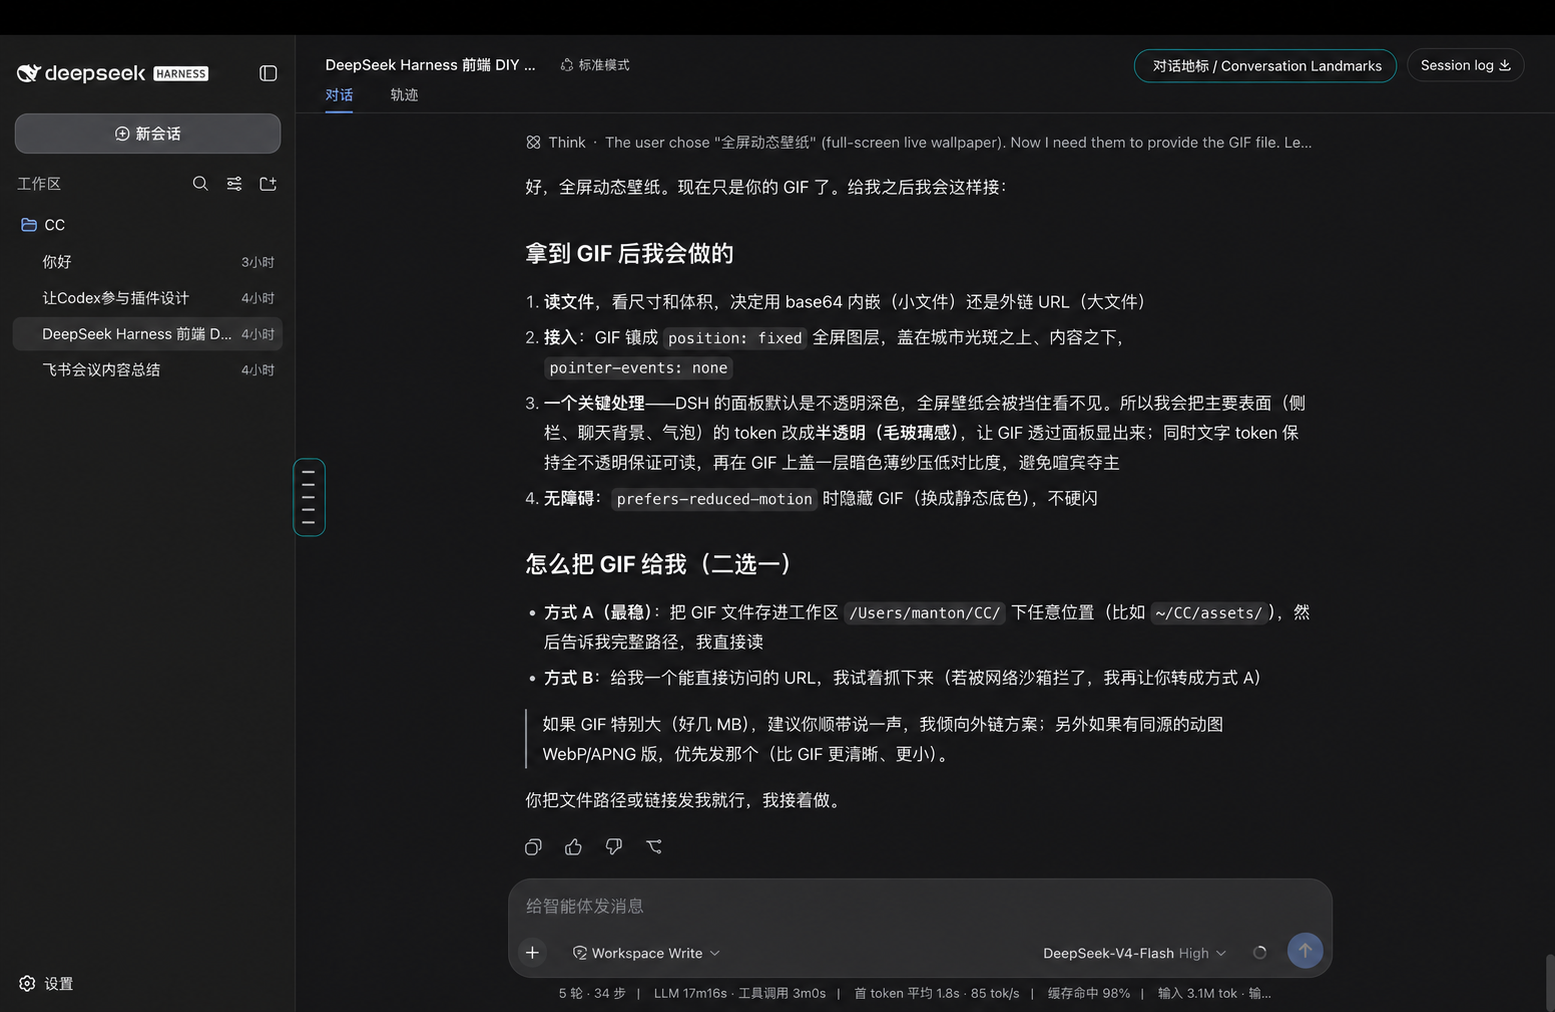Image resolution: width=1555 pixels, height=1012 pixels.
Task: Open the conversation outline handle on the left edge
Action: 309,497
